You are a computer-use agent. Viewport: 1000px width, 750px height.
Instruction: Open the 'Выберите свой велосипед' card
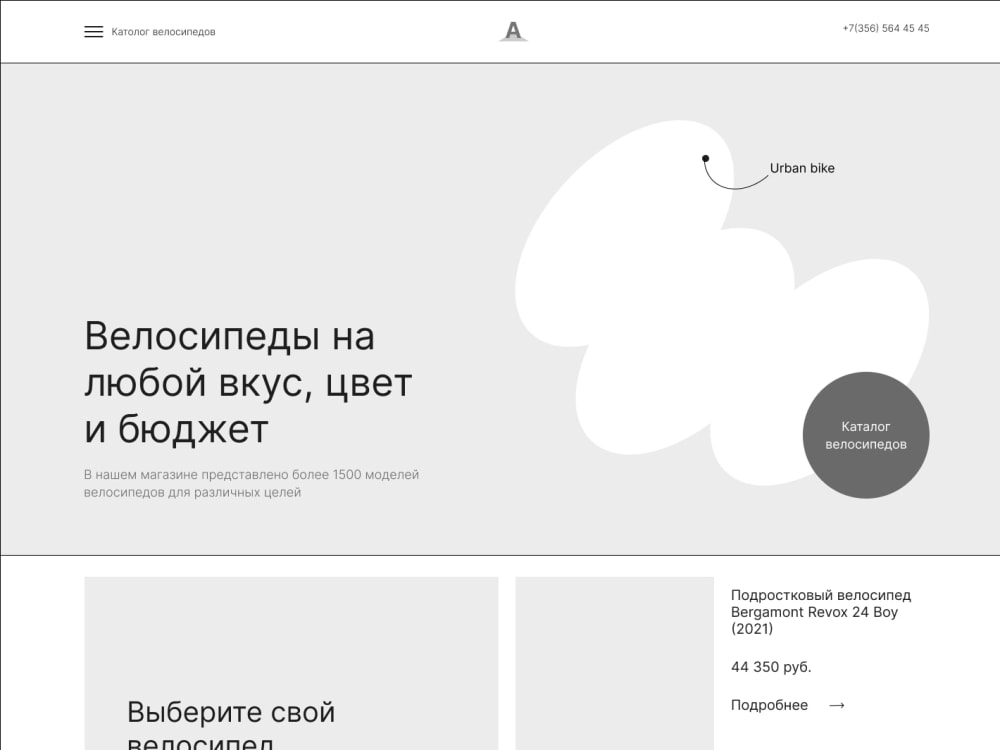point(291,663)
